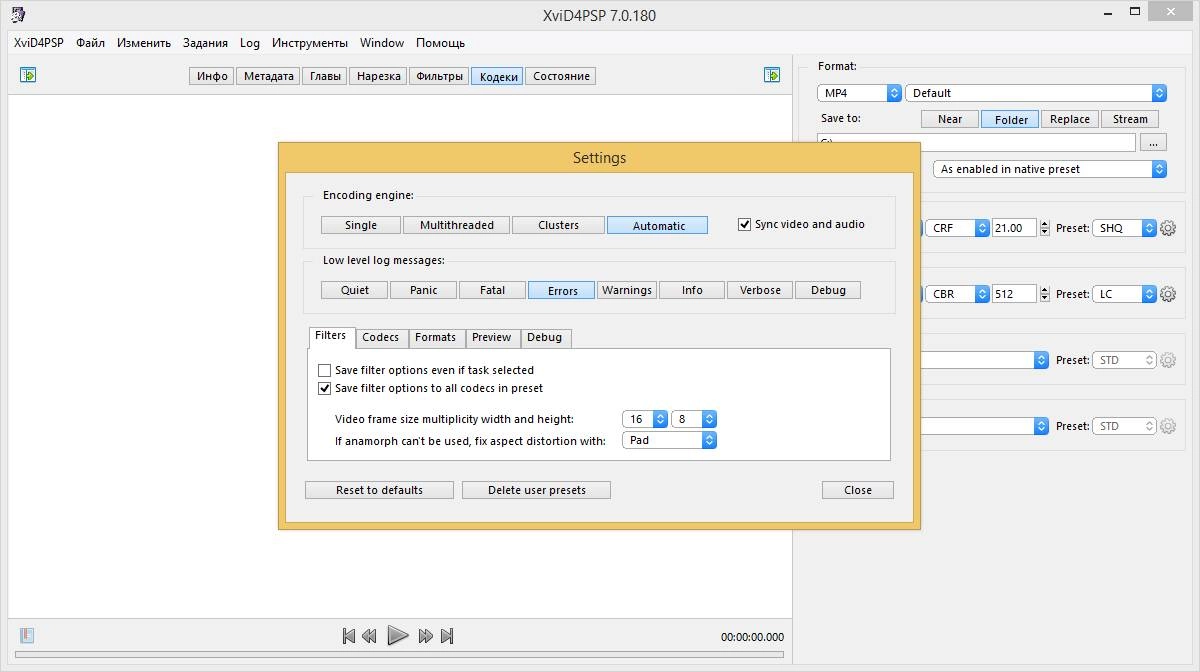
Task: Switch to the Formats tab in Settings
Action: (435, 337)
